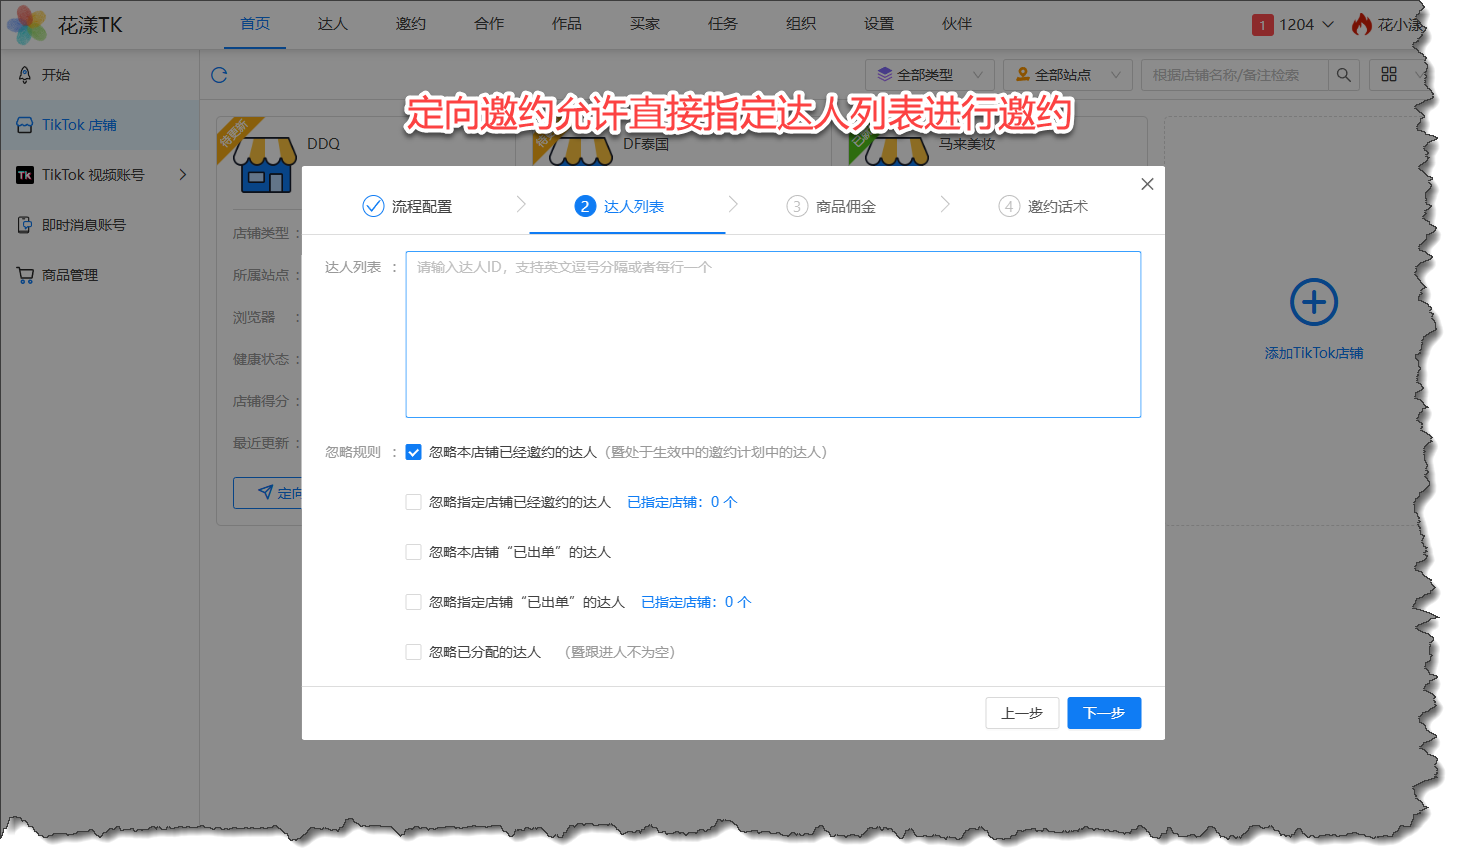This screenshot has height=863, width=1460.
Task: Click the 下一步 button
Action: point(1103,713)
